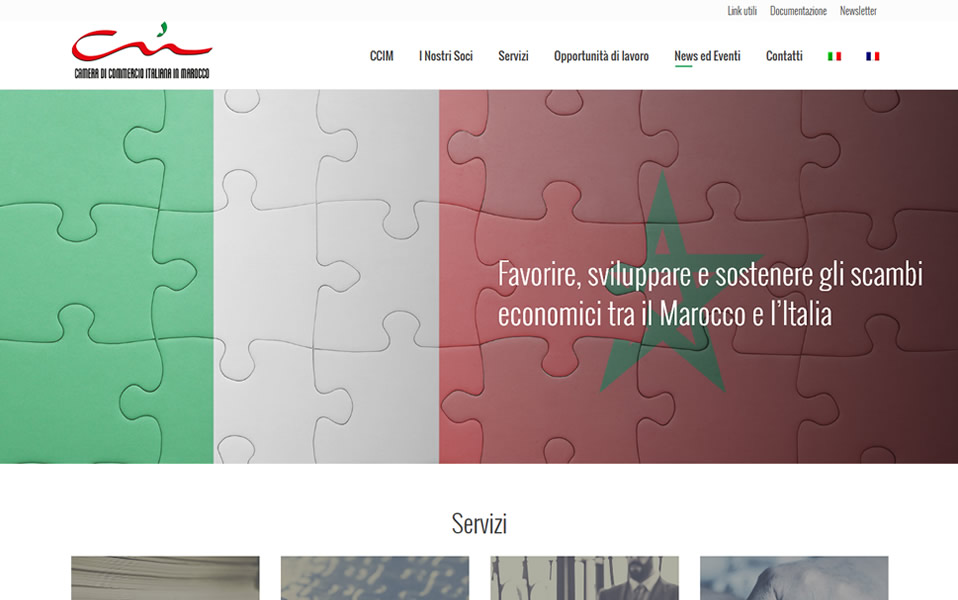Viewport: 958px width, 600px height.
Task: Open the I Nostri Soci menu
Action: point(446,56)
